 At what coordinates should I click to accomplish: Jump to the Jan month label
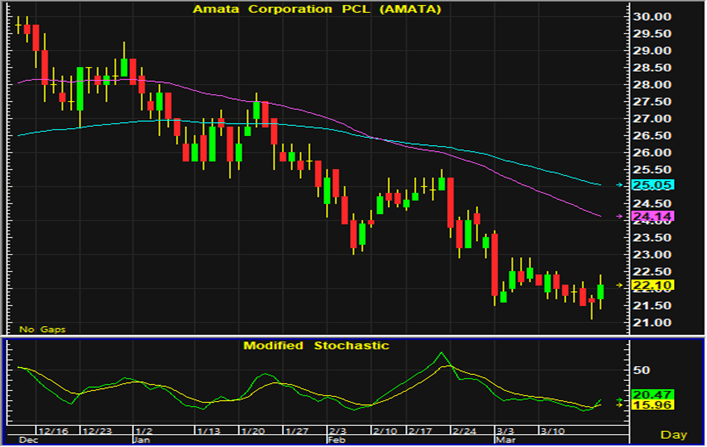144,438
